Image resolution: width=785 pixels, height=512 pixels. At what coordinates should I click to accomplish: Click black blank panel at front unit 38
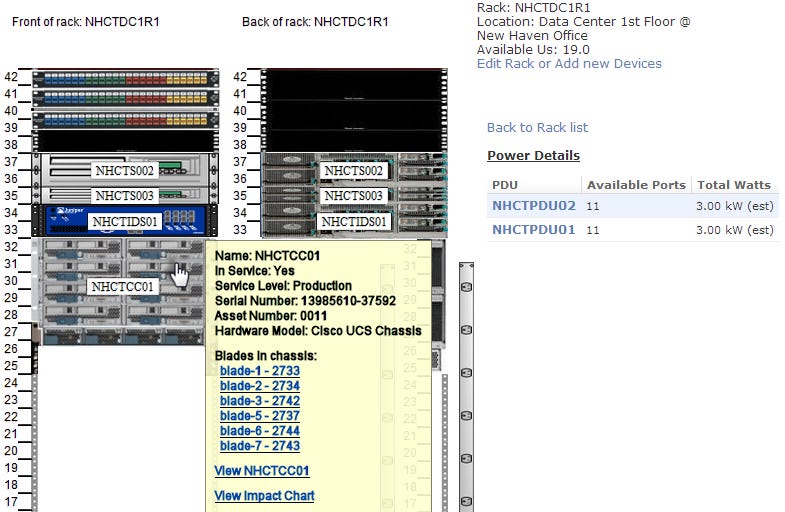tap(125, 141)
